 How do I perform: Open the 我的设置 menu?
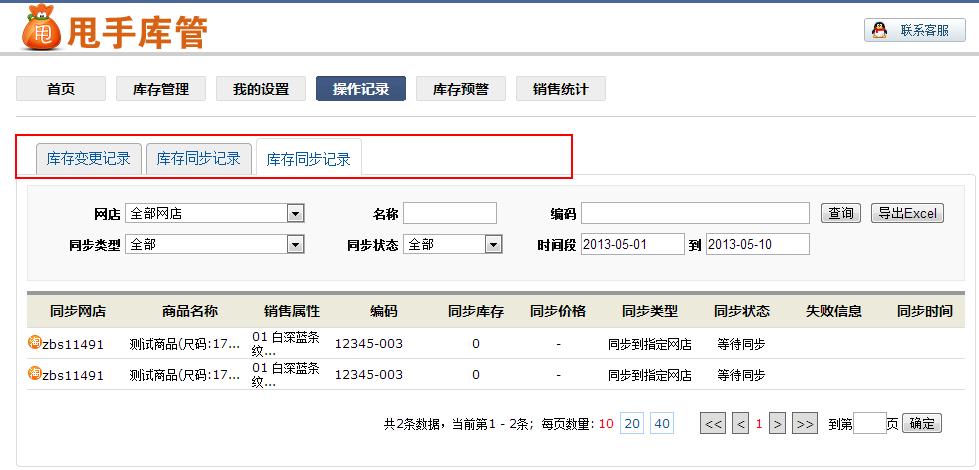[x=261, y=89]
